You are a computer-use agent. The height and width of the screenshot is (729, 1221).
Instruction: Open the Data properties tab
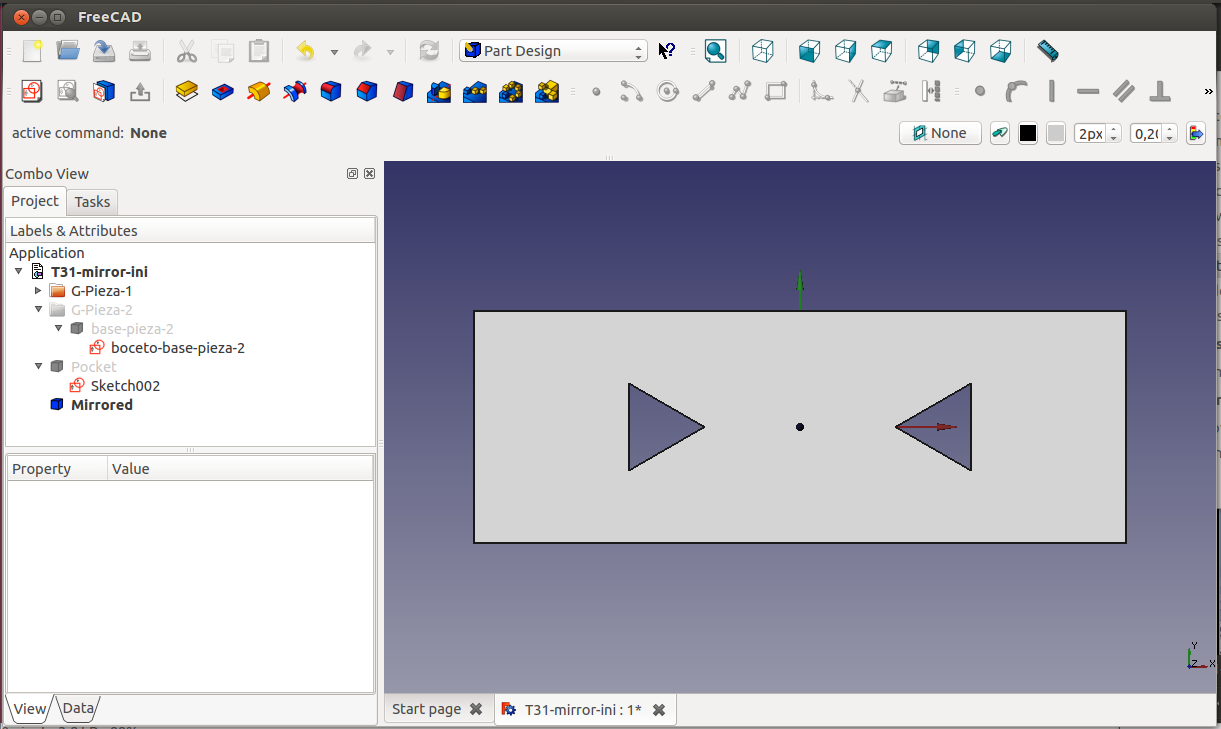(x=77, y=708)
